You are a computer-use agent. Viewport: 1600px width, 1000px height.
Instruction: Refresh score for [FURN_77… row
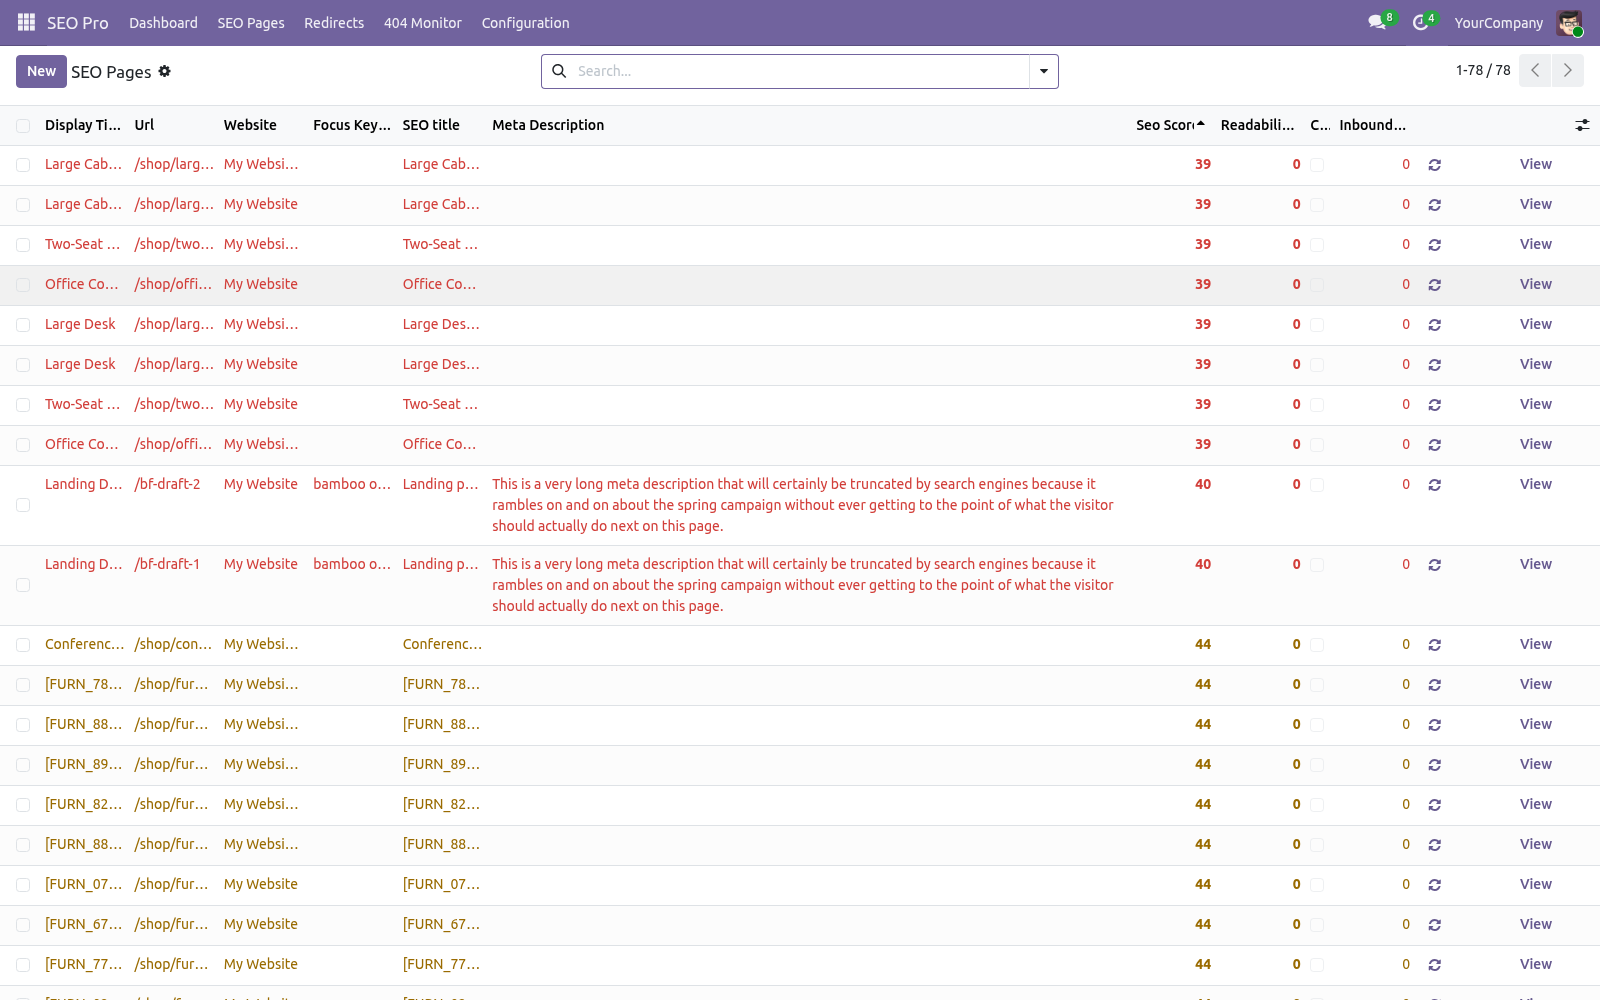coord(1435,965)
